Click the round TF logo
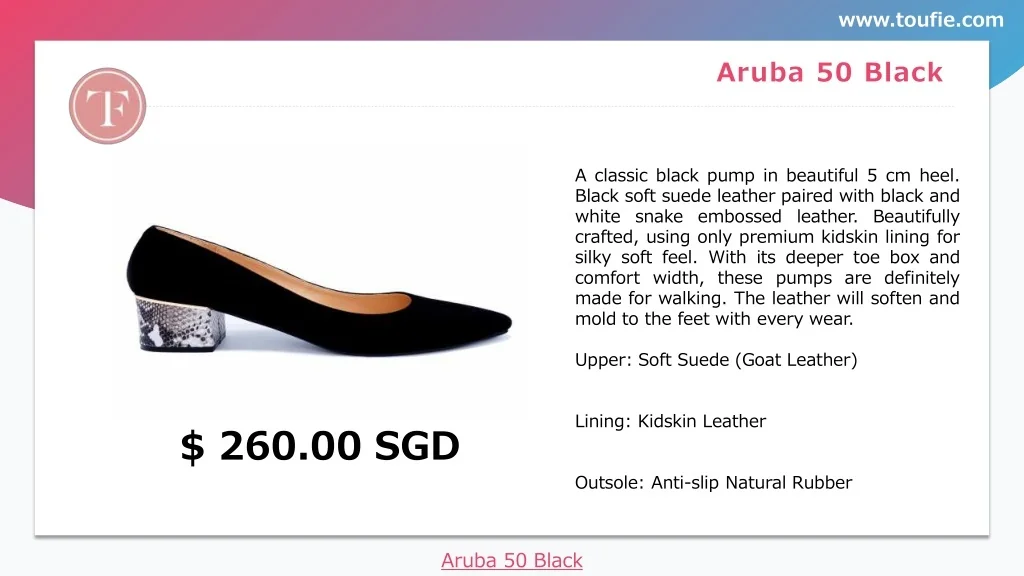This screenshot has height=576, width=1024. click(107, 106)
